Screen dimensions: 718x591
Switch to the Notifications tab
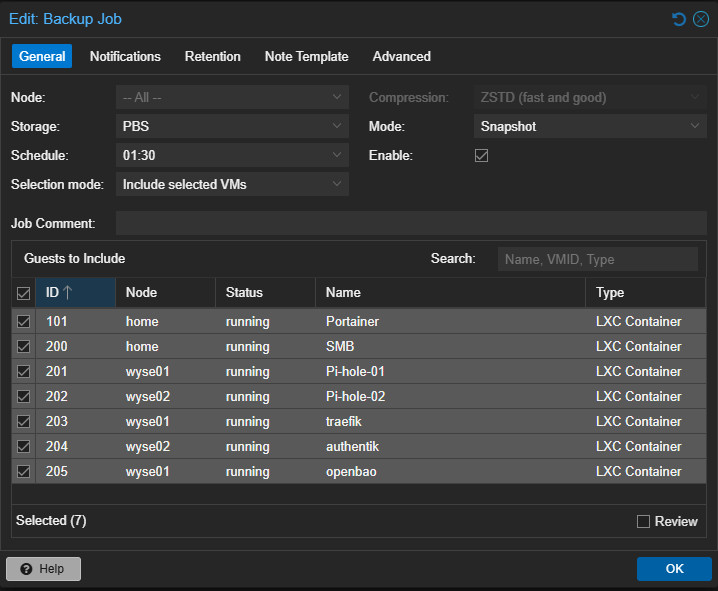[x=125, y=56]
